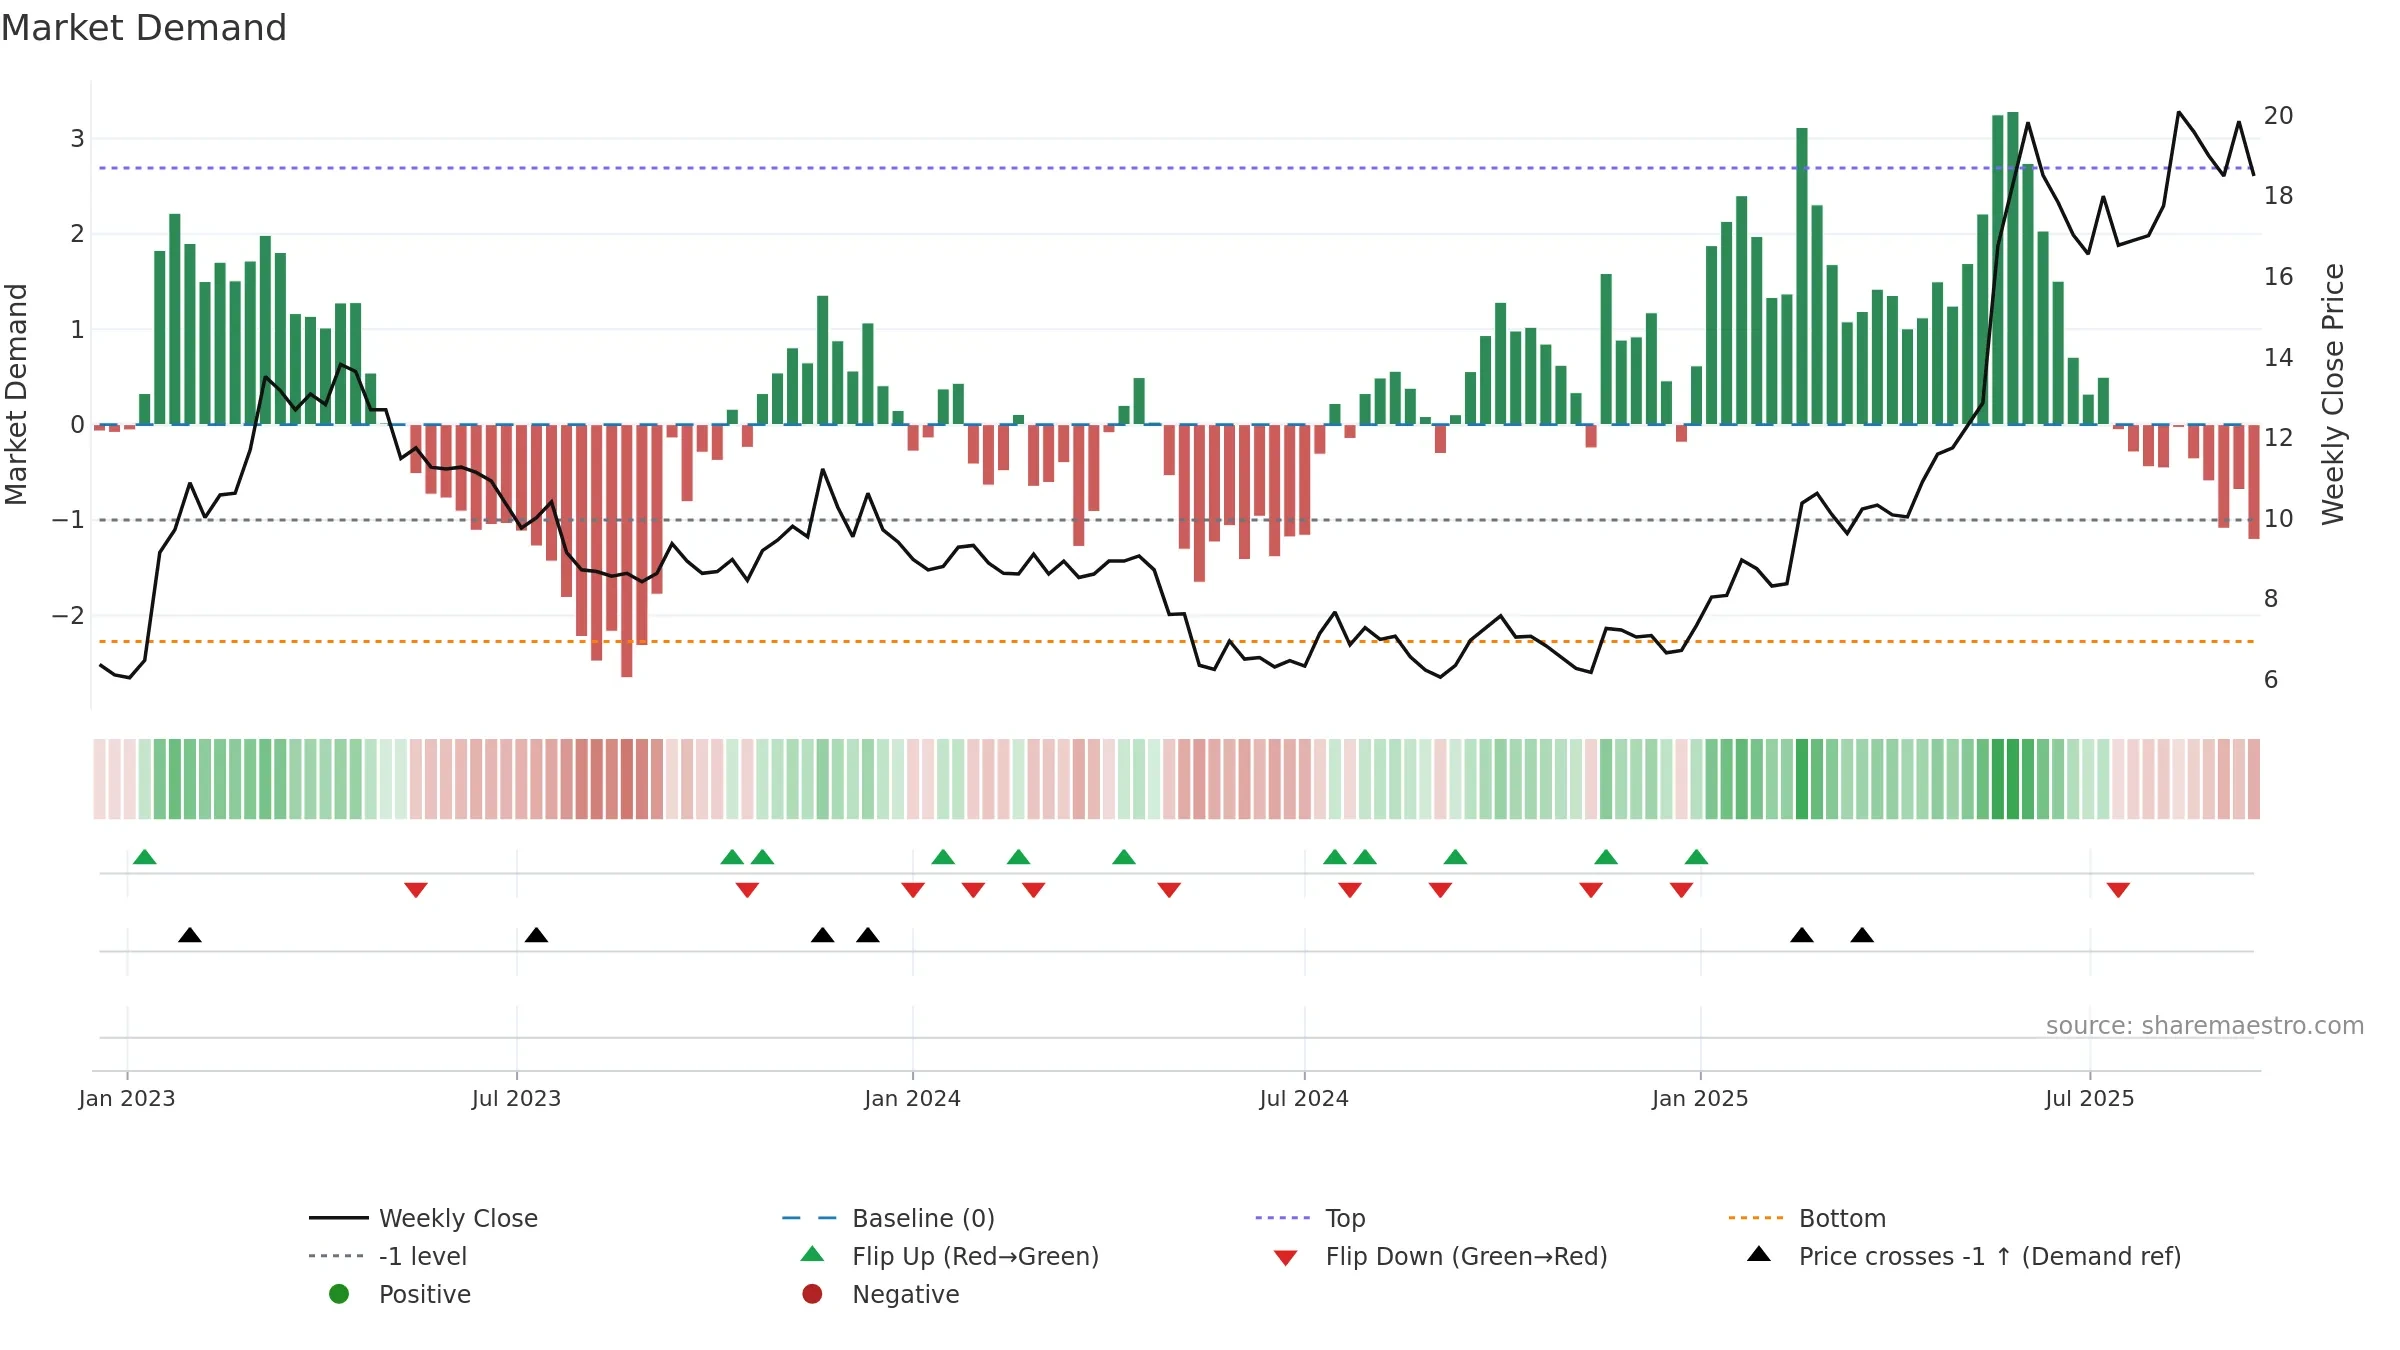Select first black price-cross marker after Jan 2023
This screenshot has height=1350, width=2400.
tap(190, 935)
